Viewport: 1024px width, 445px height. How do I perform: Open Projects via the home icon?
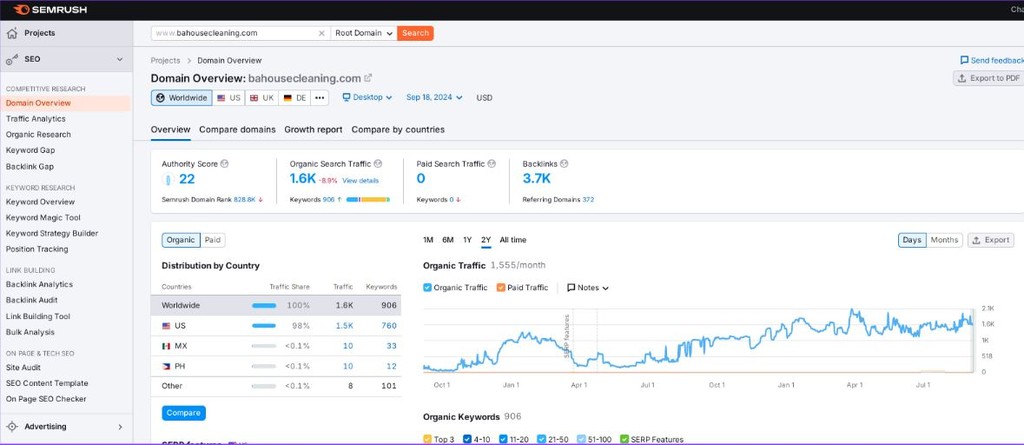[12, 33]
